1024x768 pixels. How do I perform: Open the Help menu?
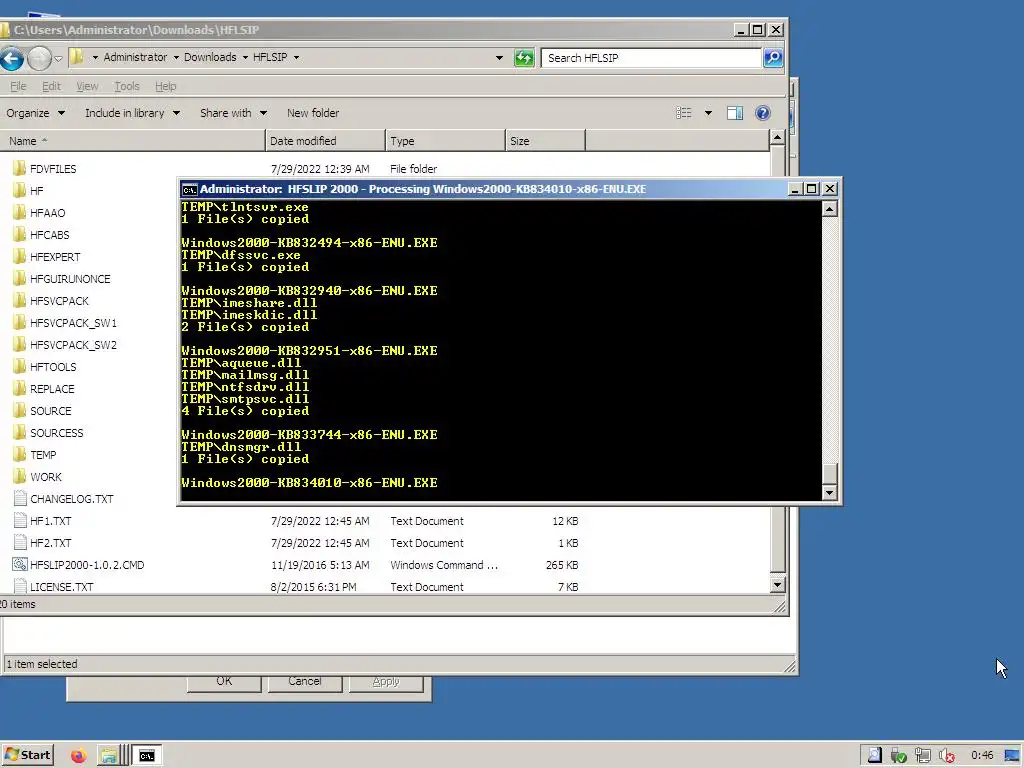click(x=165, y=86)
